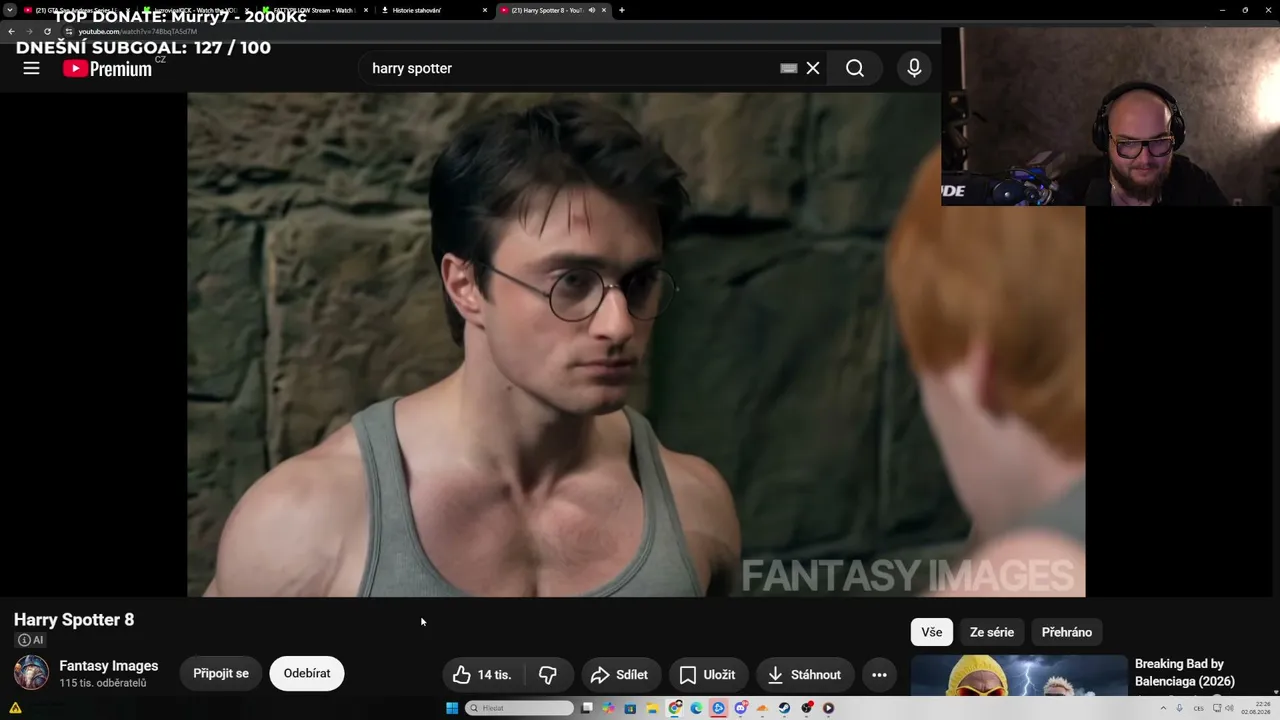Expand hidden system tray icons chevron
1280x720 pixels.
click(x=1163, y=708)
